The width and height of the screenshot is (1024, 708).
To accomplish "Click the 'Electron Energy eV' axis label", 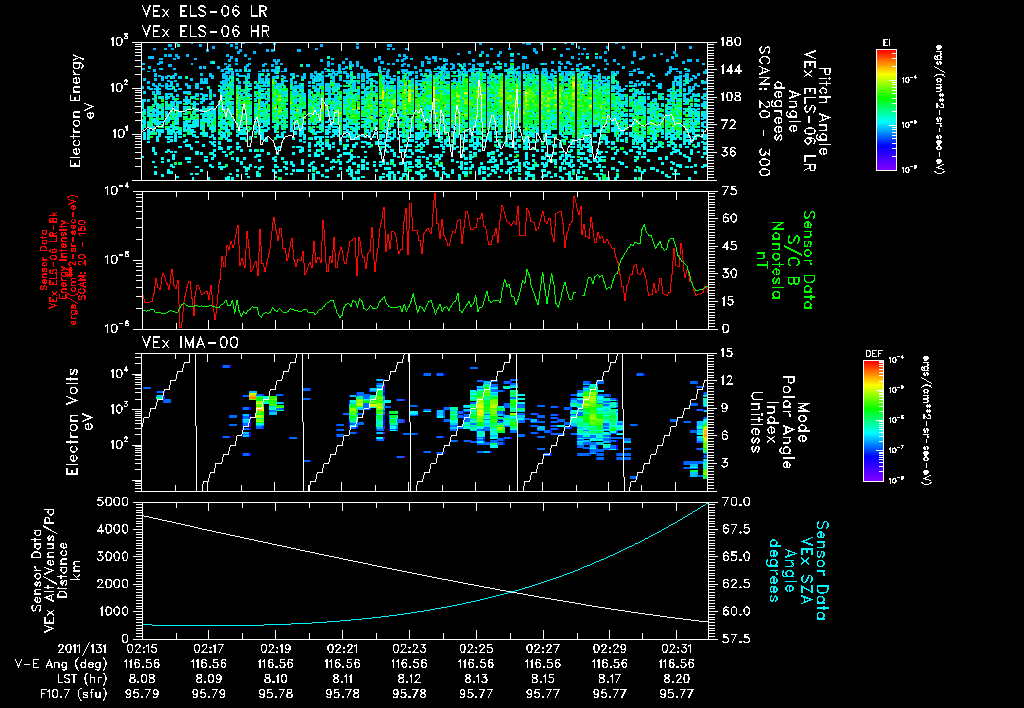I will pos(82,111).
